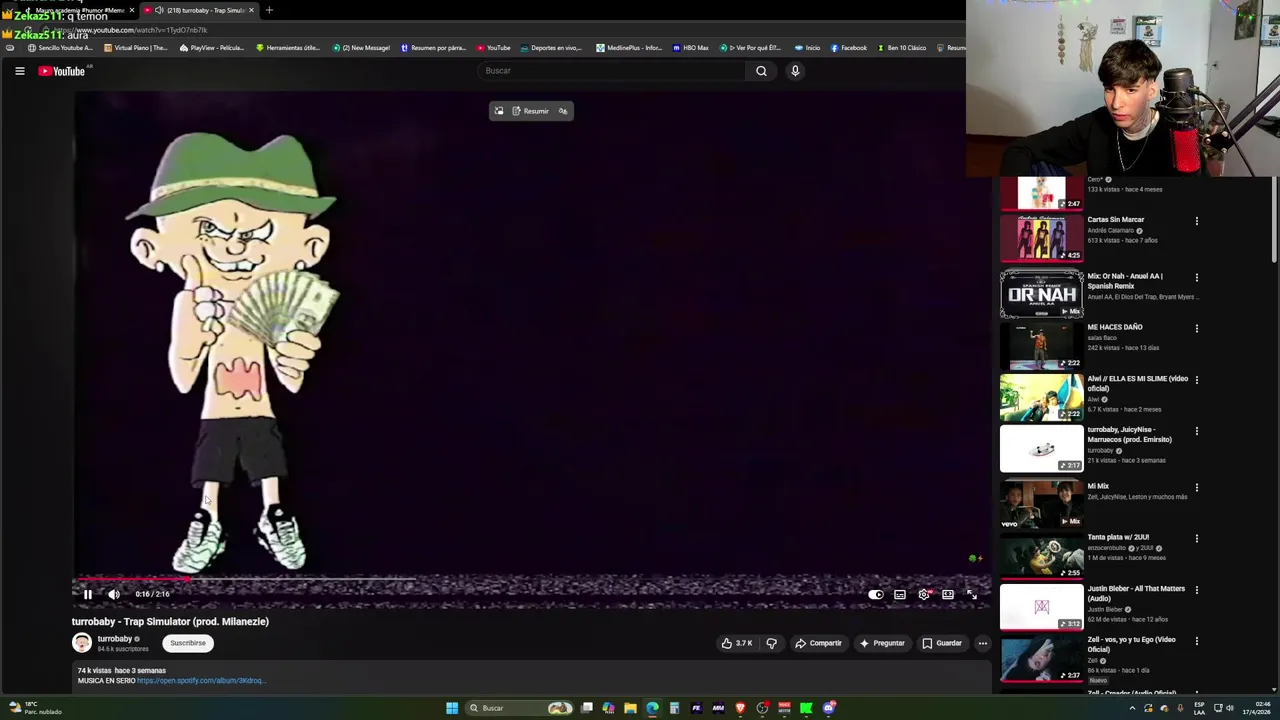Open the taskbar weather widget
This screenshot has width=1280, height=720.
click(35, 708)
